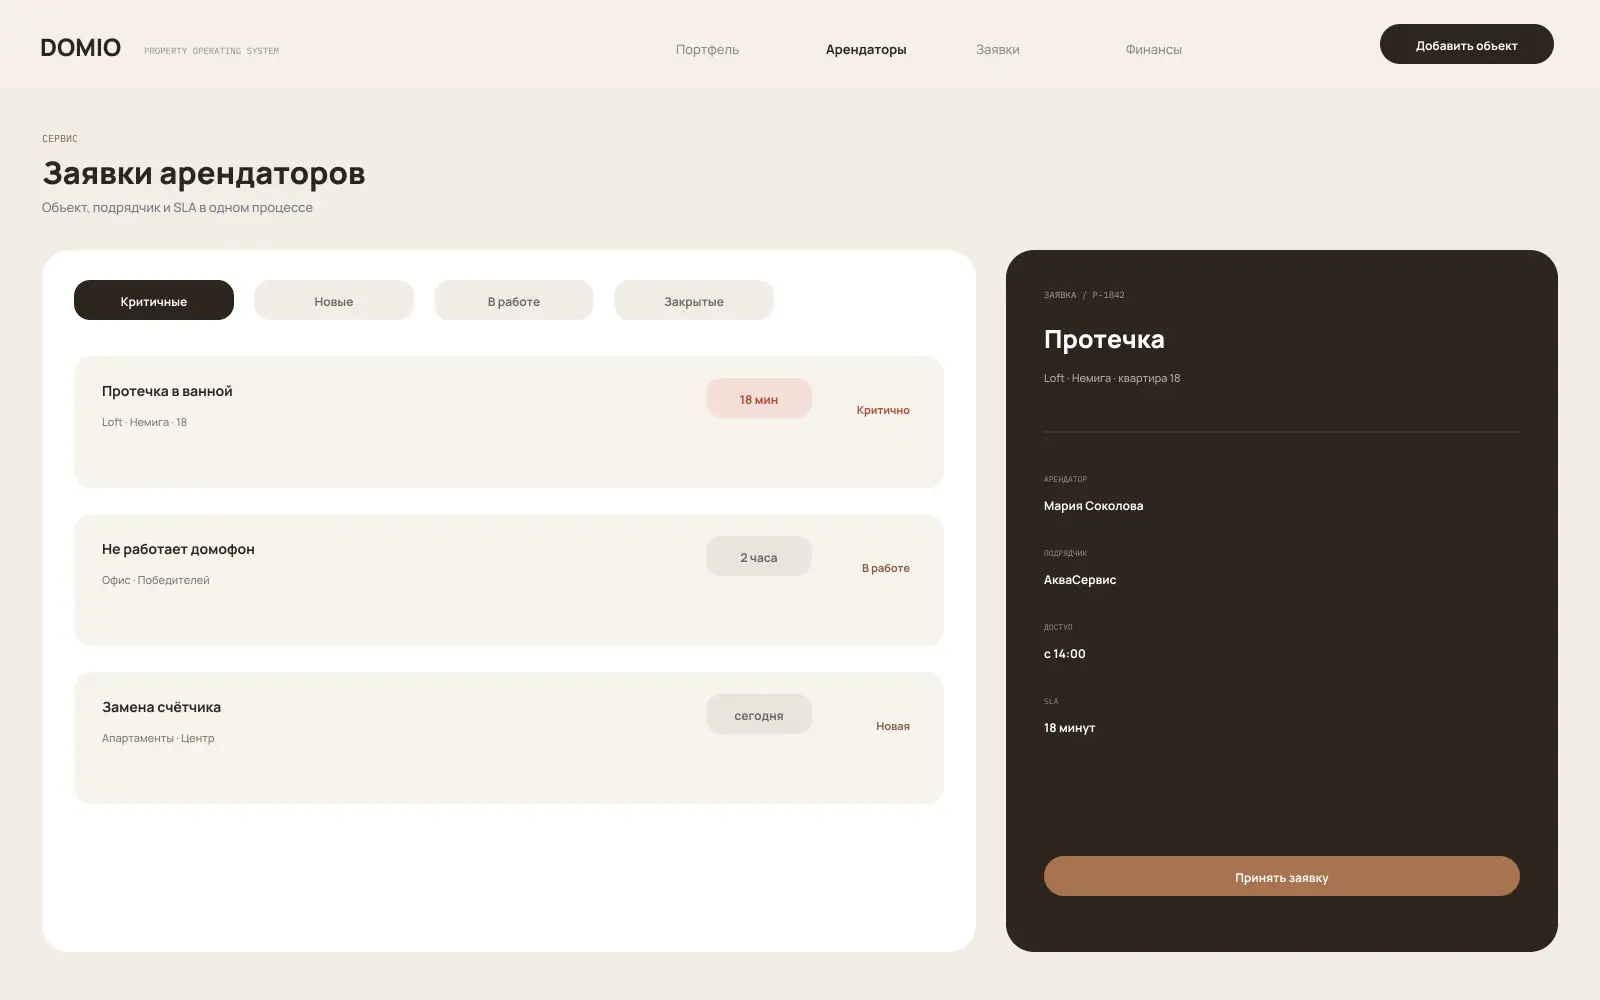The image size is (1600, 1000).
Task: Click the сегодня time badge
Action: pyautogui.click(x=759, y=714)
